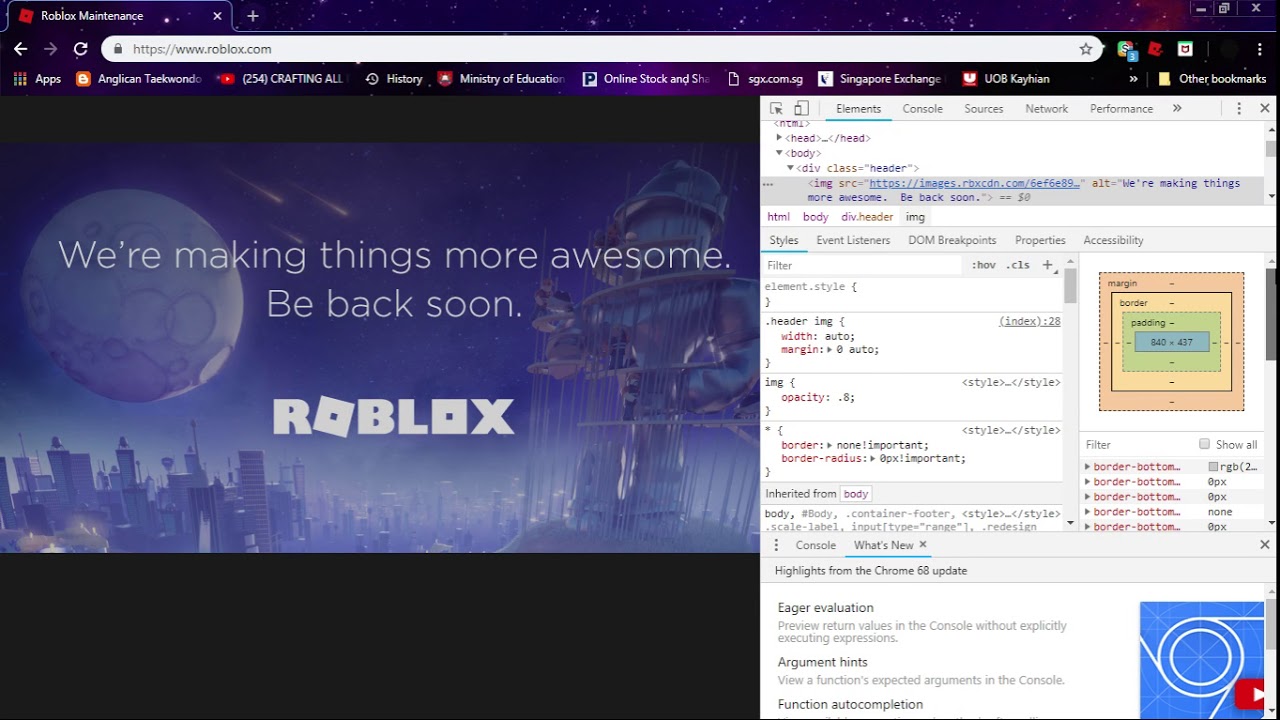Expand the border shorthand property triangle
This screenshot has height=720, width=1280.
831,445
